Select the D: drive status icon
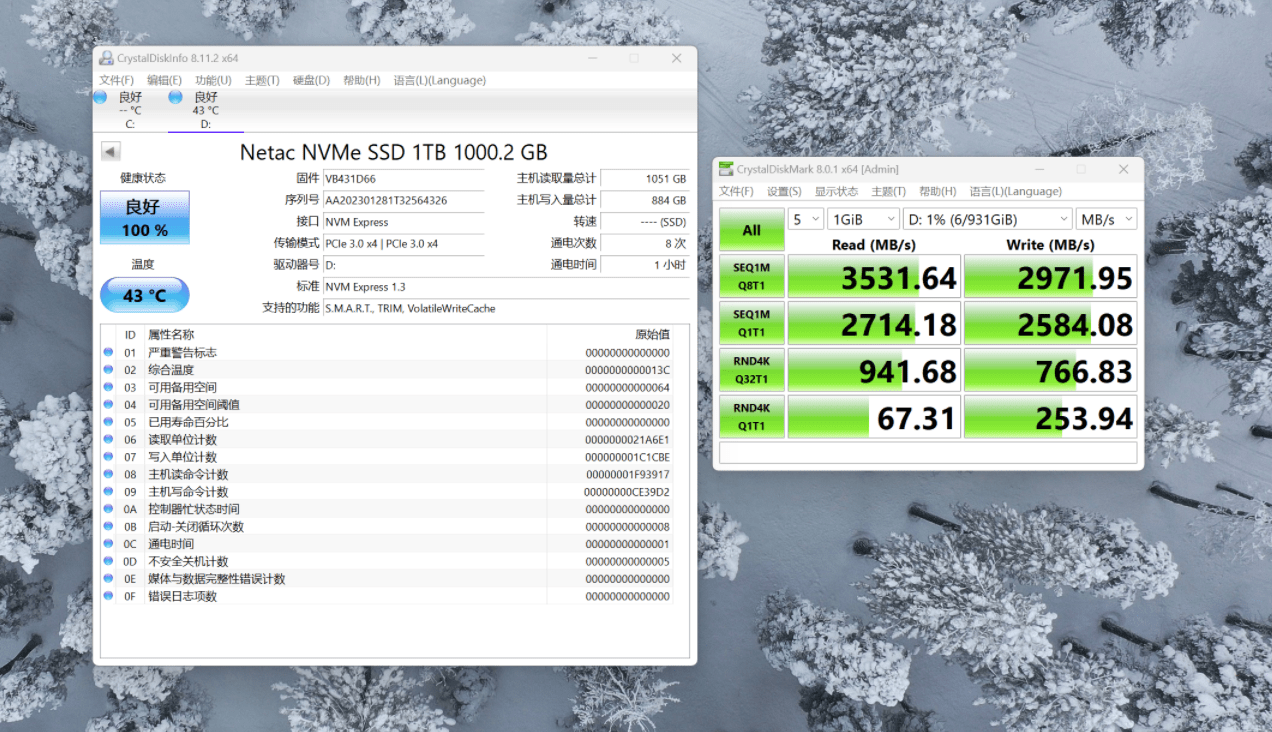This screenshot has height=732, width=1272. (176, 97)
